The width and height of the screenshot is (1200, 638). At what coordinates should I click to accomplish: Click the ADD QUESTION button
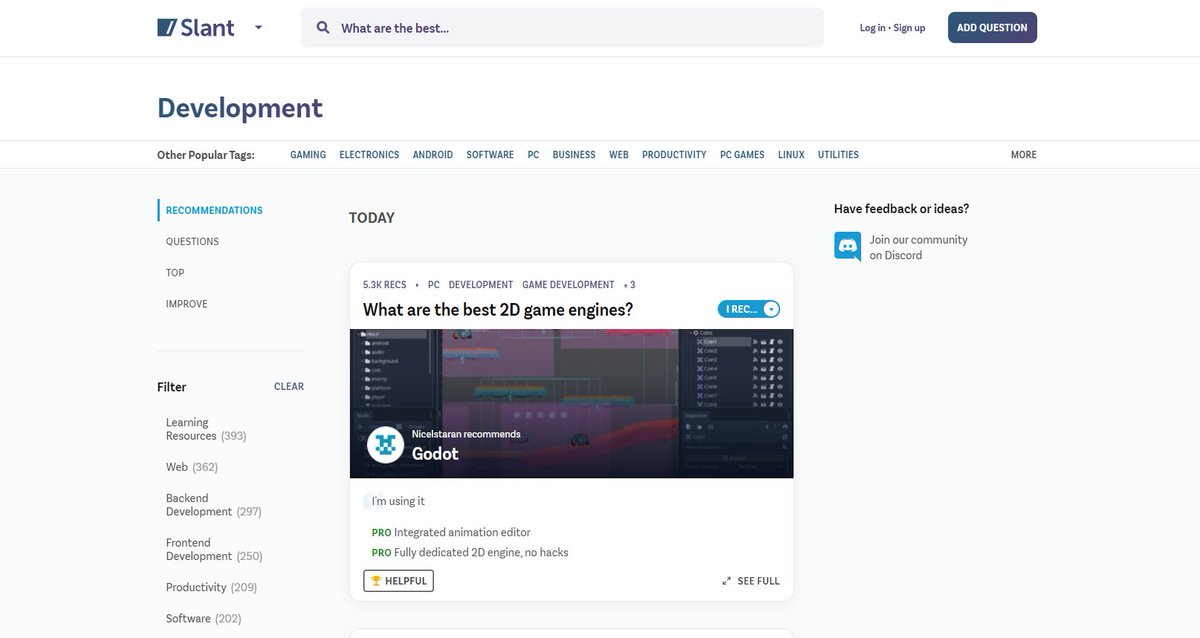992,28
